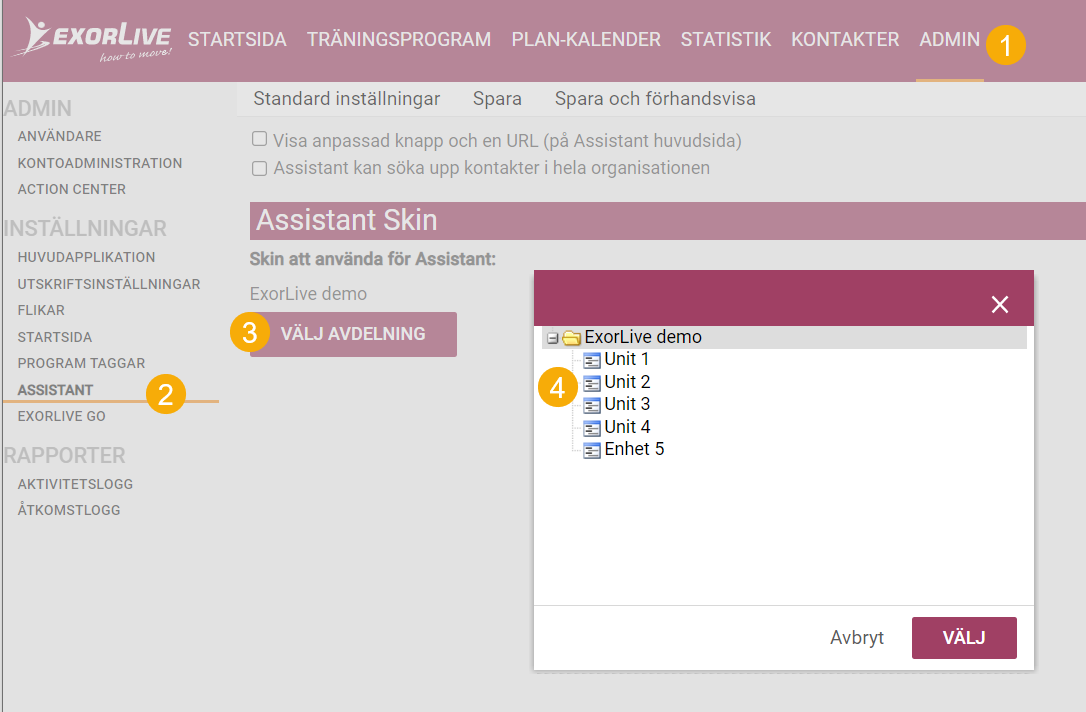
Task: Go to the Statistik tab
Action: click(x=725, y=40)
